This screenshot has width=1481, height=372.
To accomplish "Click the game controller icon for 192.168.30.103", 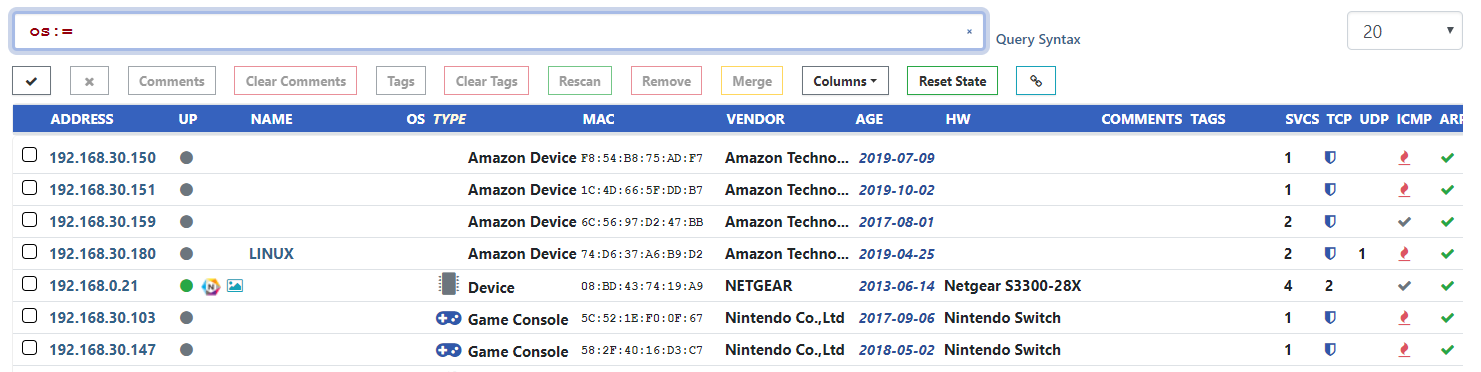I will coord(448,318).
